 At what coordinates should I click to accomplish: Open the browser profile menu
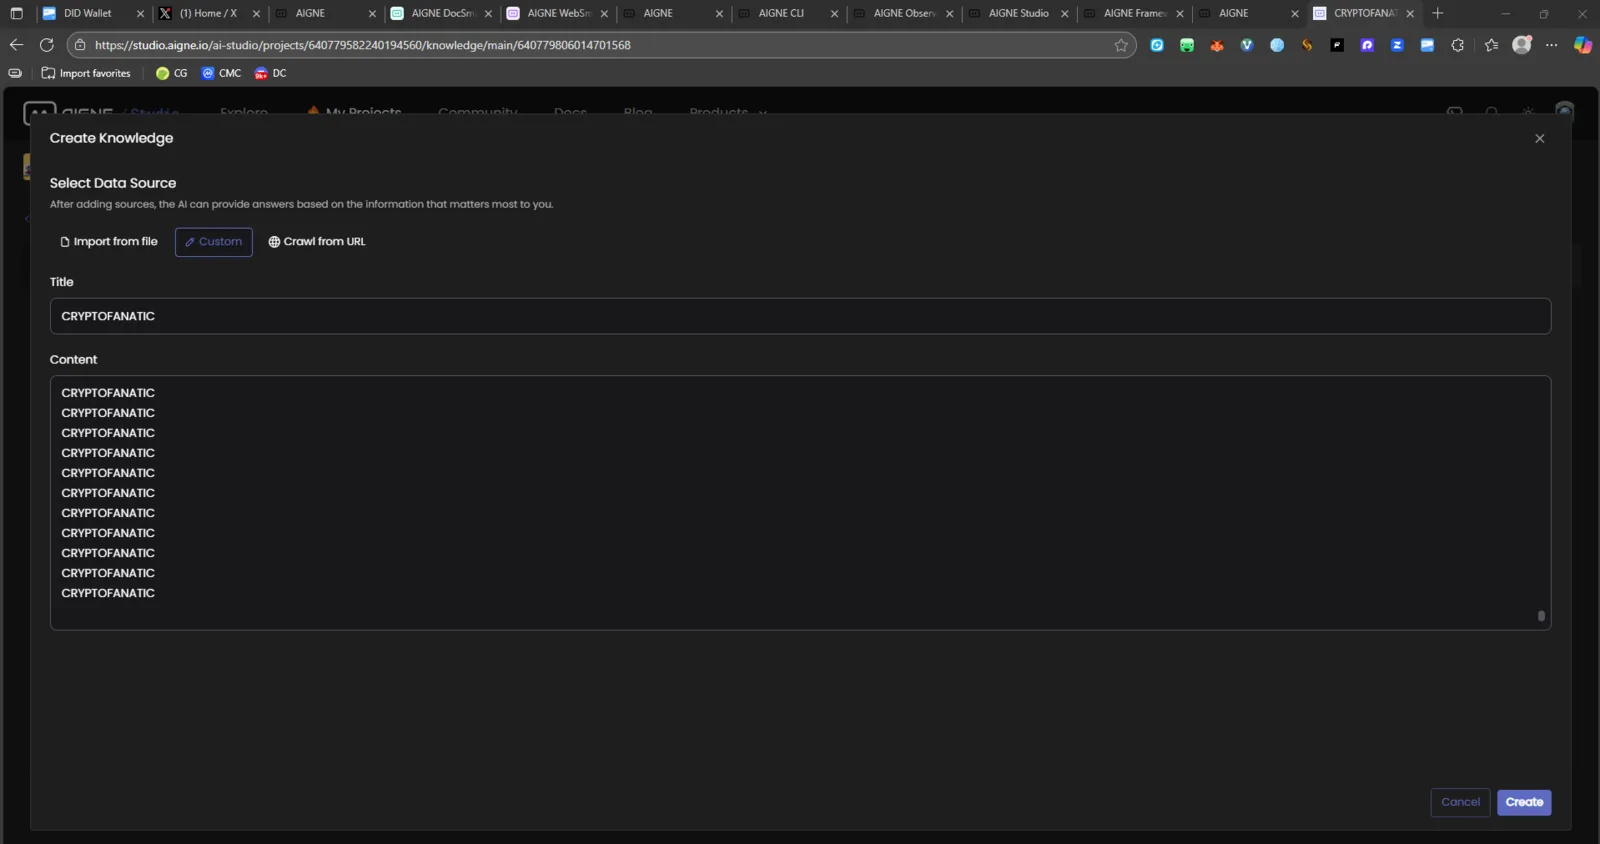point(1522,45)
